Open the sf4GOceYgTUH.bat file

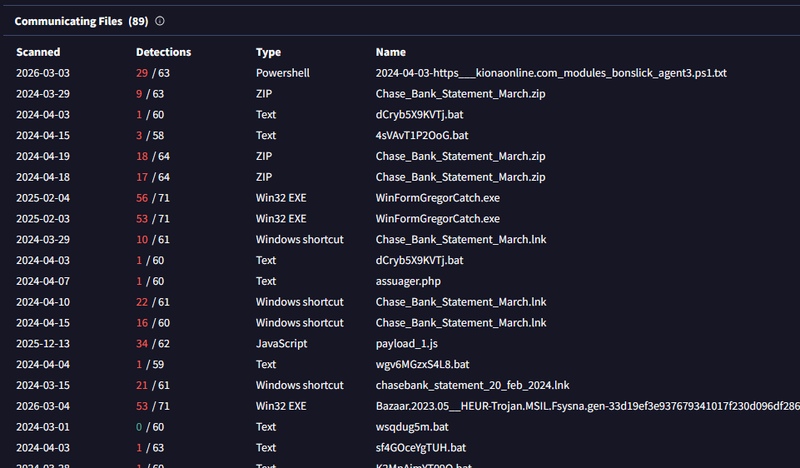pyautogui.click(x=421, y=448)
